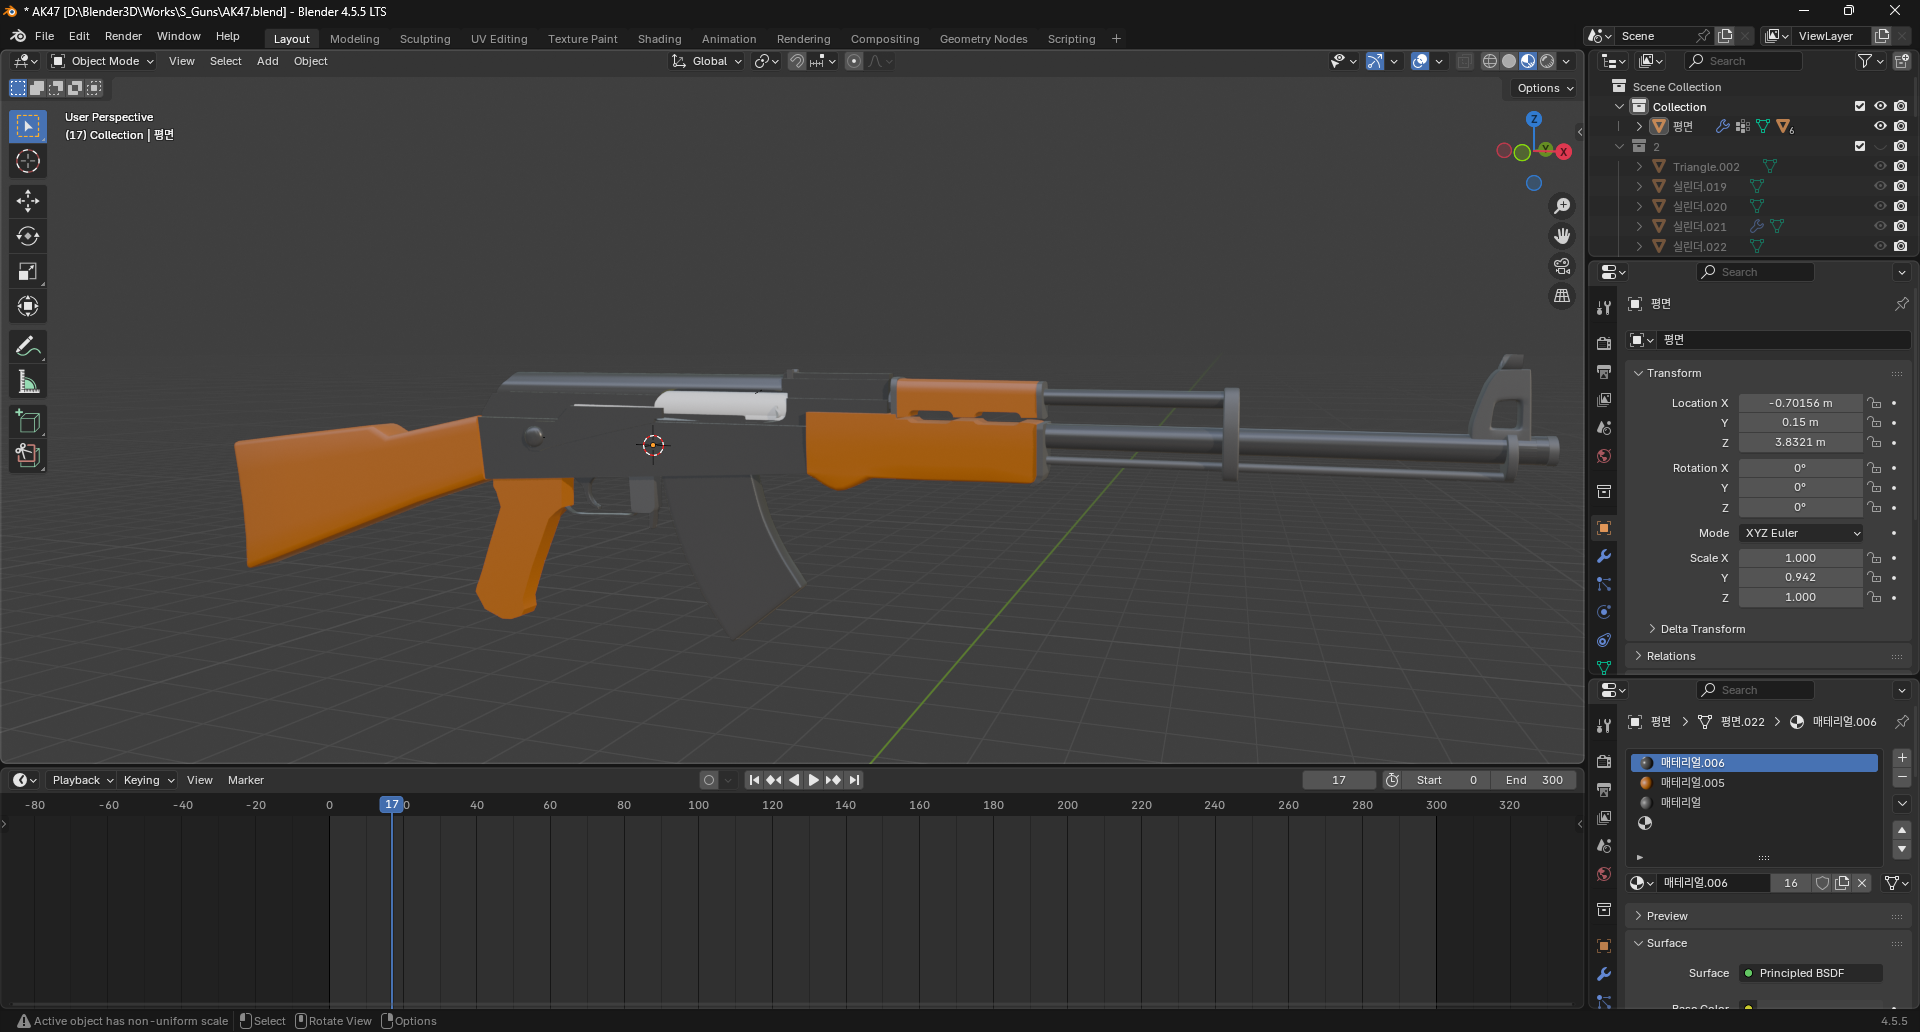Toggle viewport overlays
This screenshot has height=1032, width=1920.
[x=1420, y=61]
